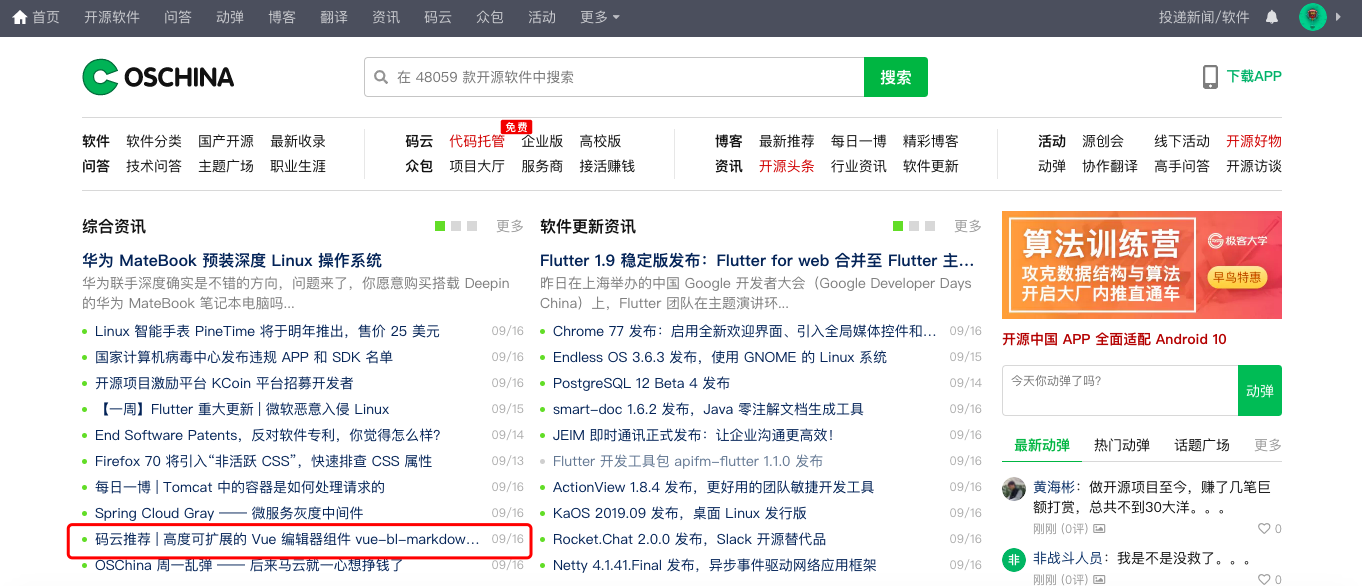Click 黄海彬's avatar in the feed
This screenshot has height=586, width=1362.
pyautogui.click(x=1014, y=489)
